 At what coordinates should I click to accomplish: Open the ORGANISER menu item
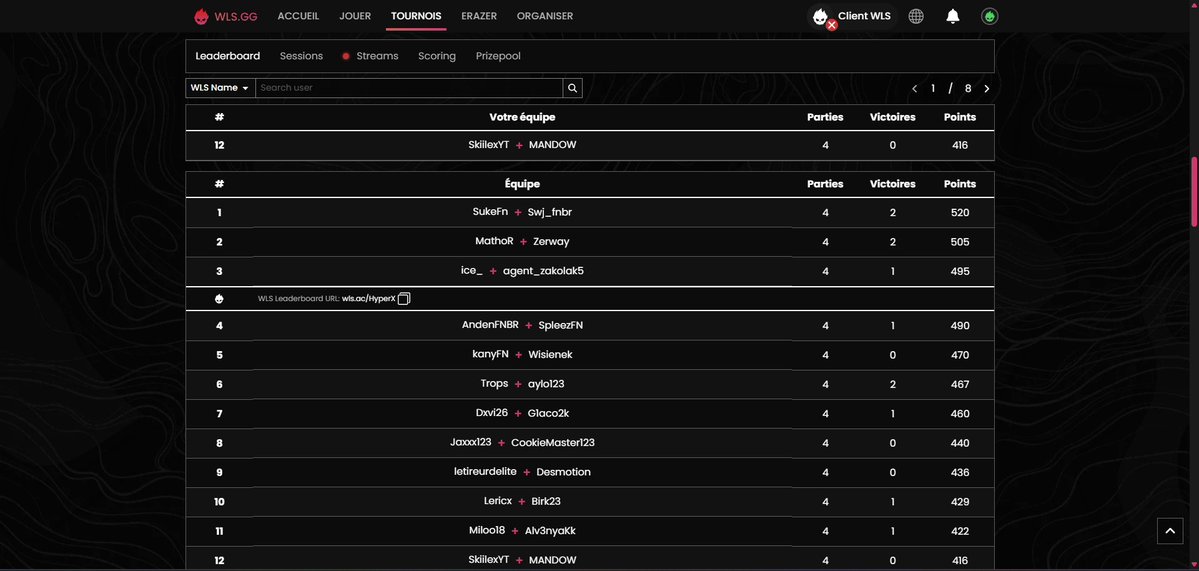[x=544, y=16]
